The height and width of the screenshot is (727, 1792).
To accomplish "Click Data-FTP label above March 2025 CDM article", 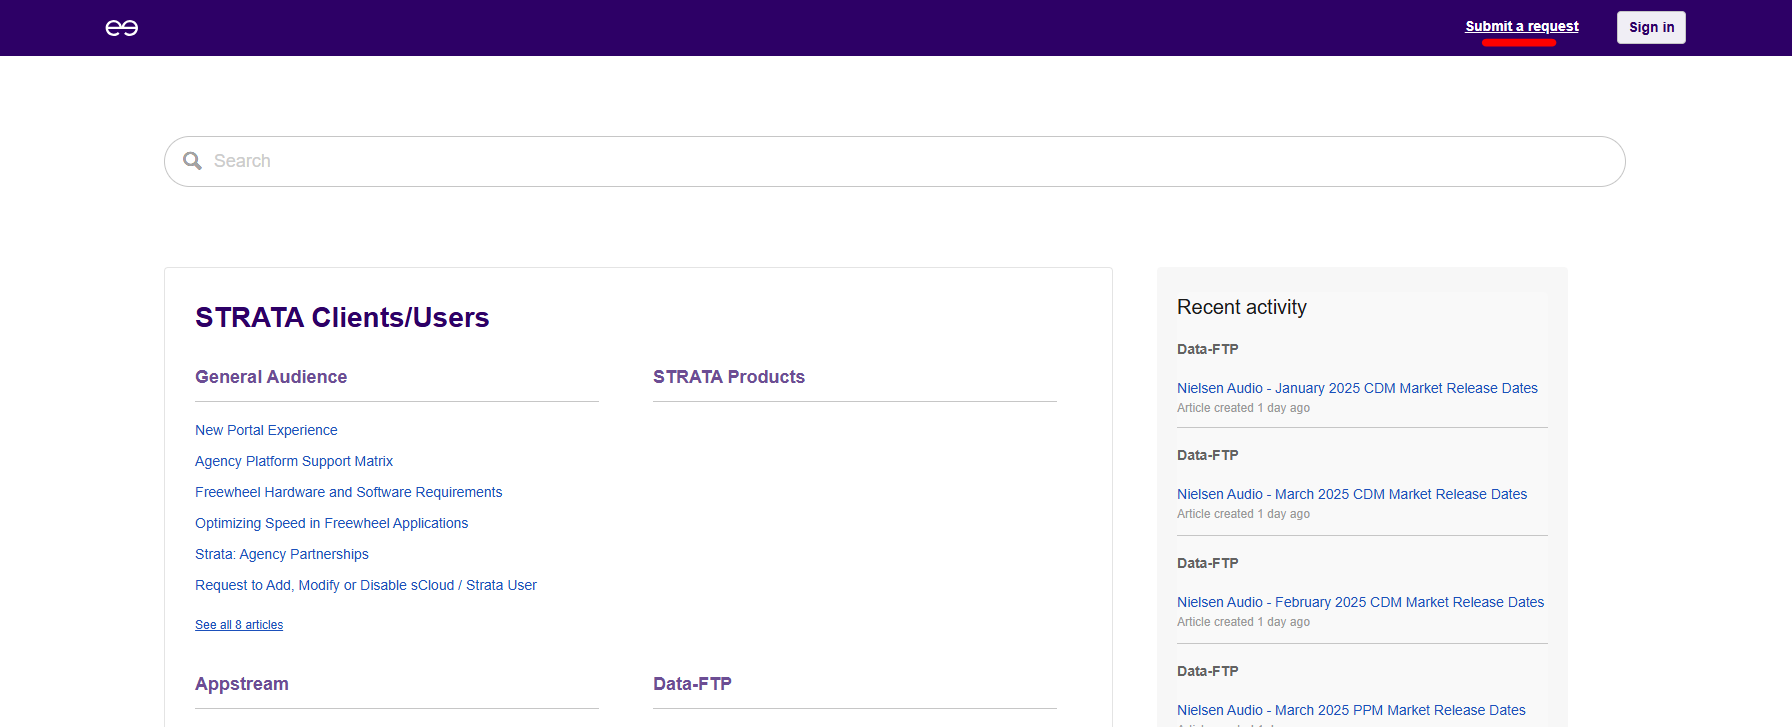I will tap(1208, 455).
